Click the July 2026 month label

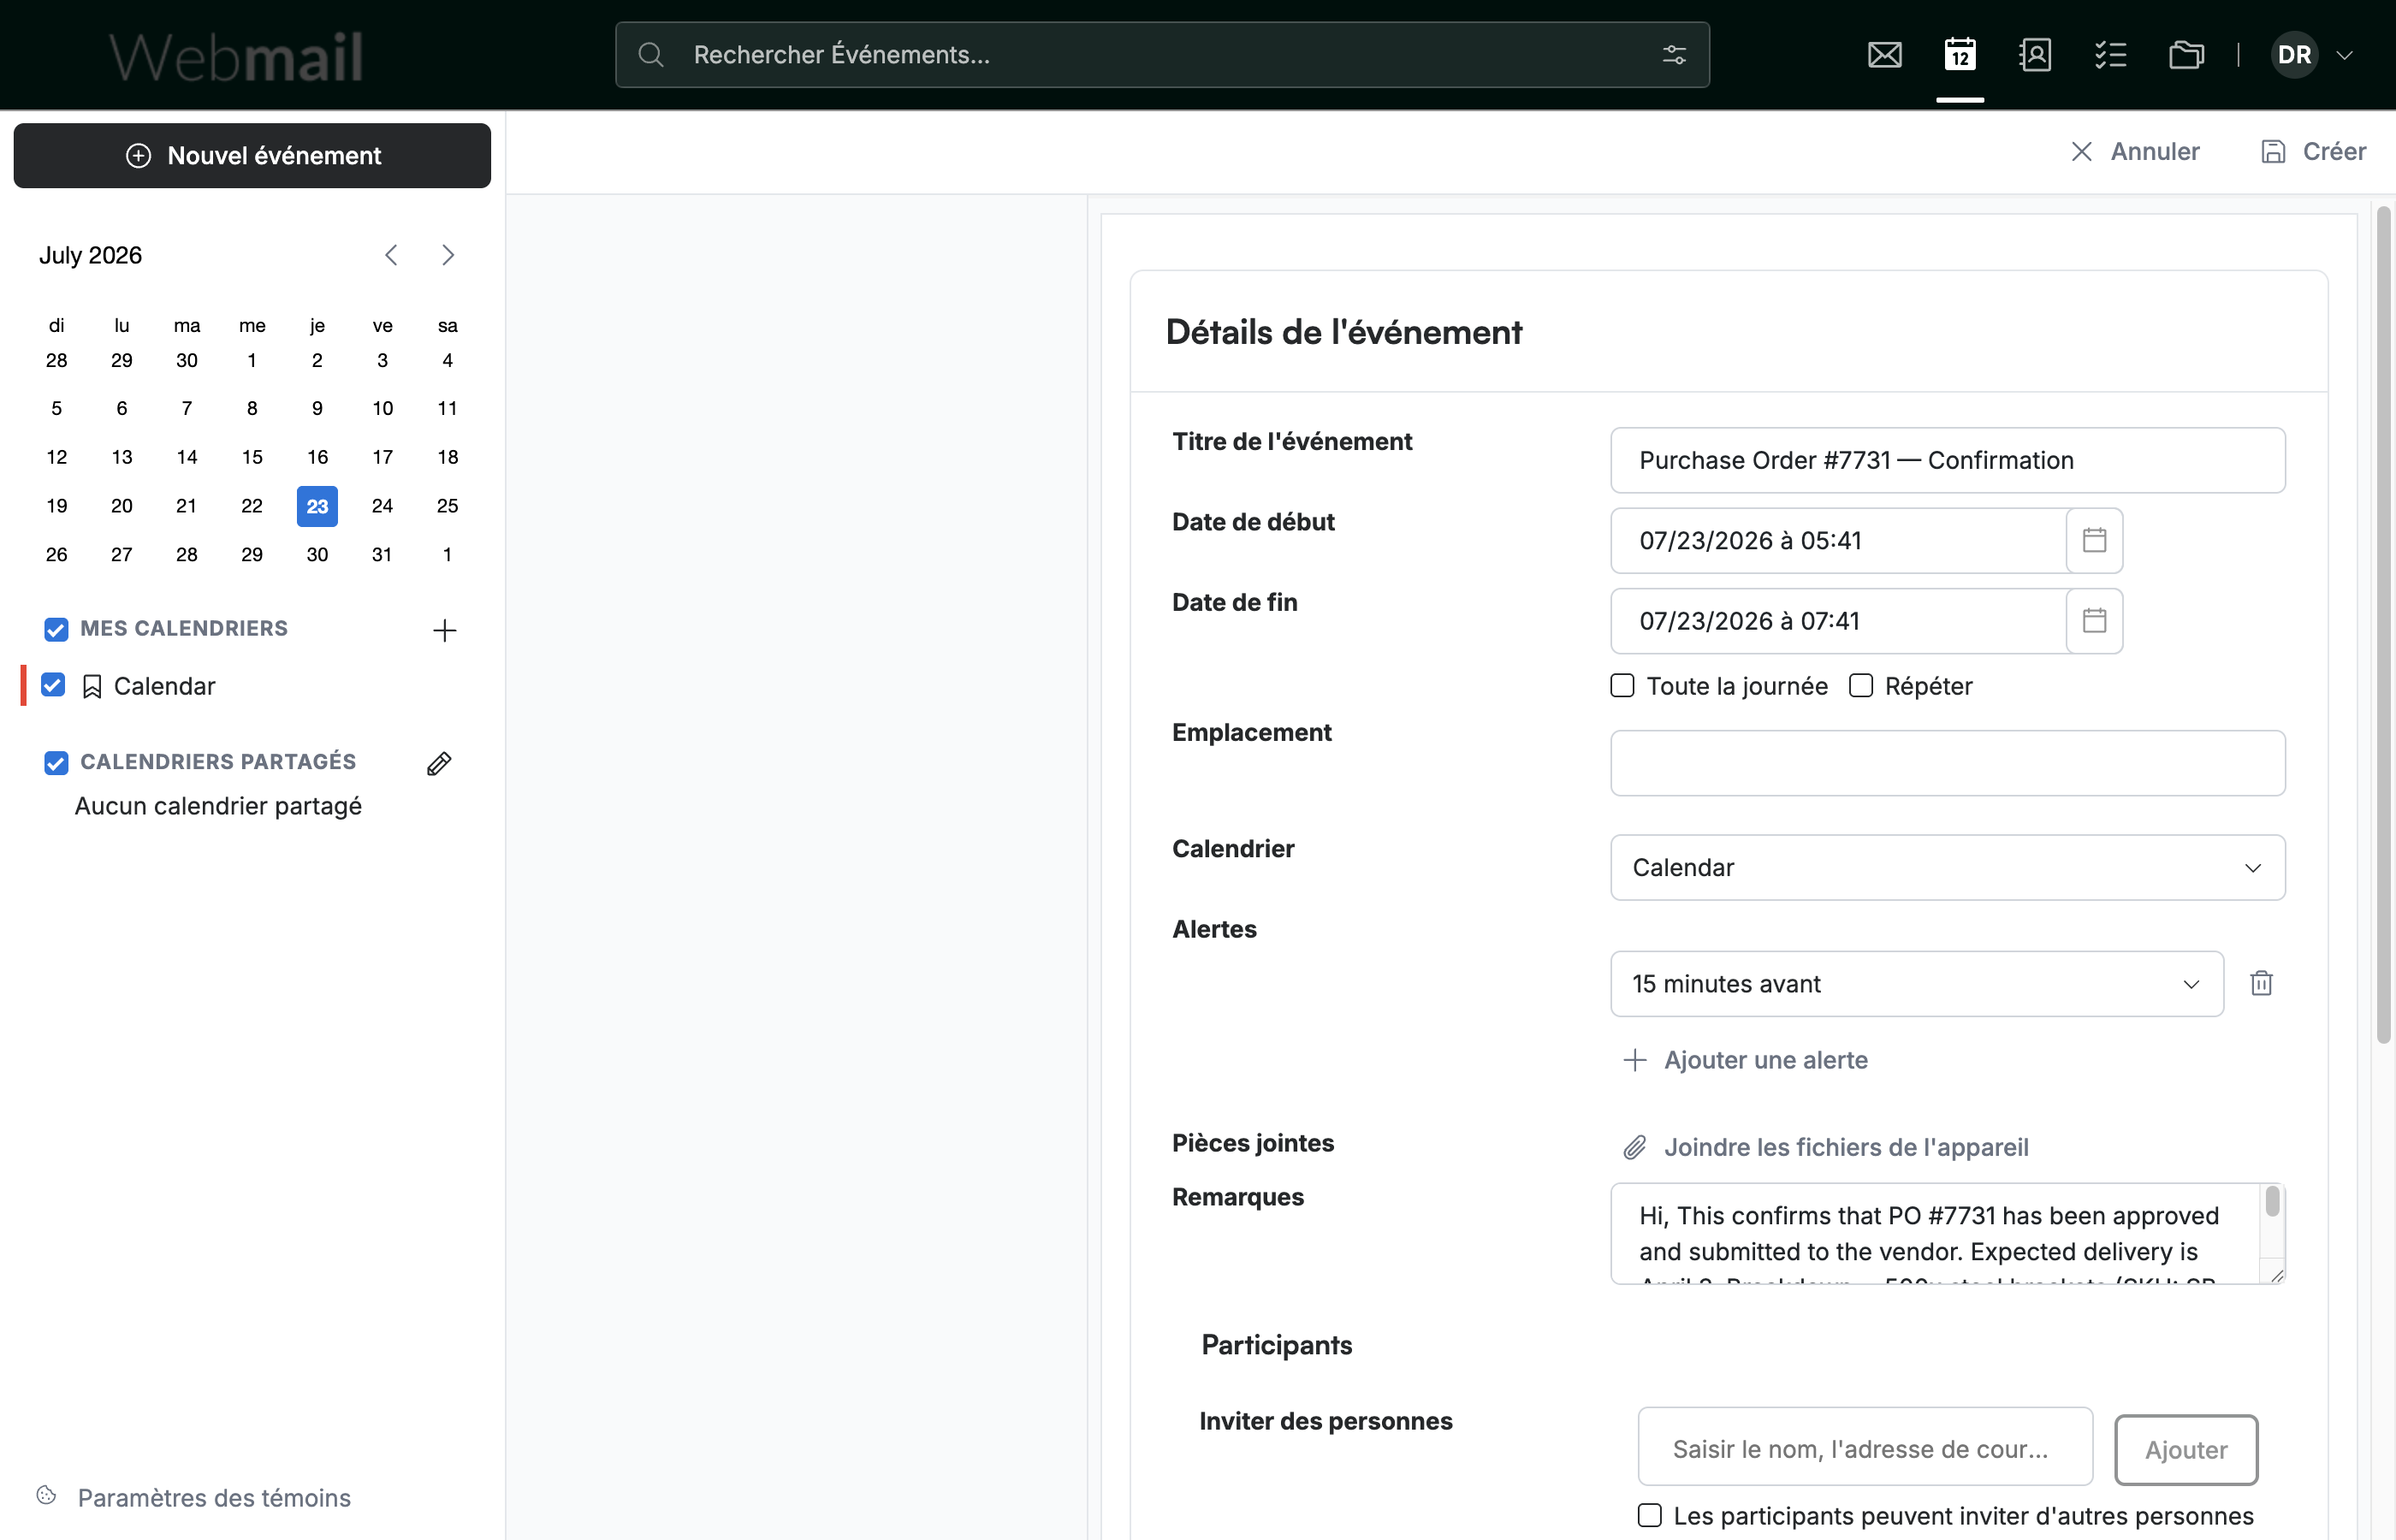pyautogui.click(x=90, y=255)
